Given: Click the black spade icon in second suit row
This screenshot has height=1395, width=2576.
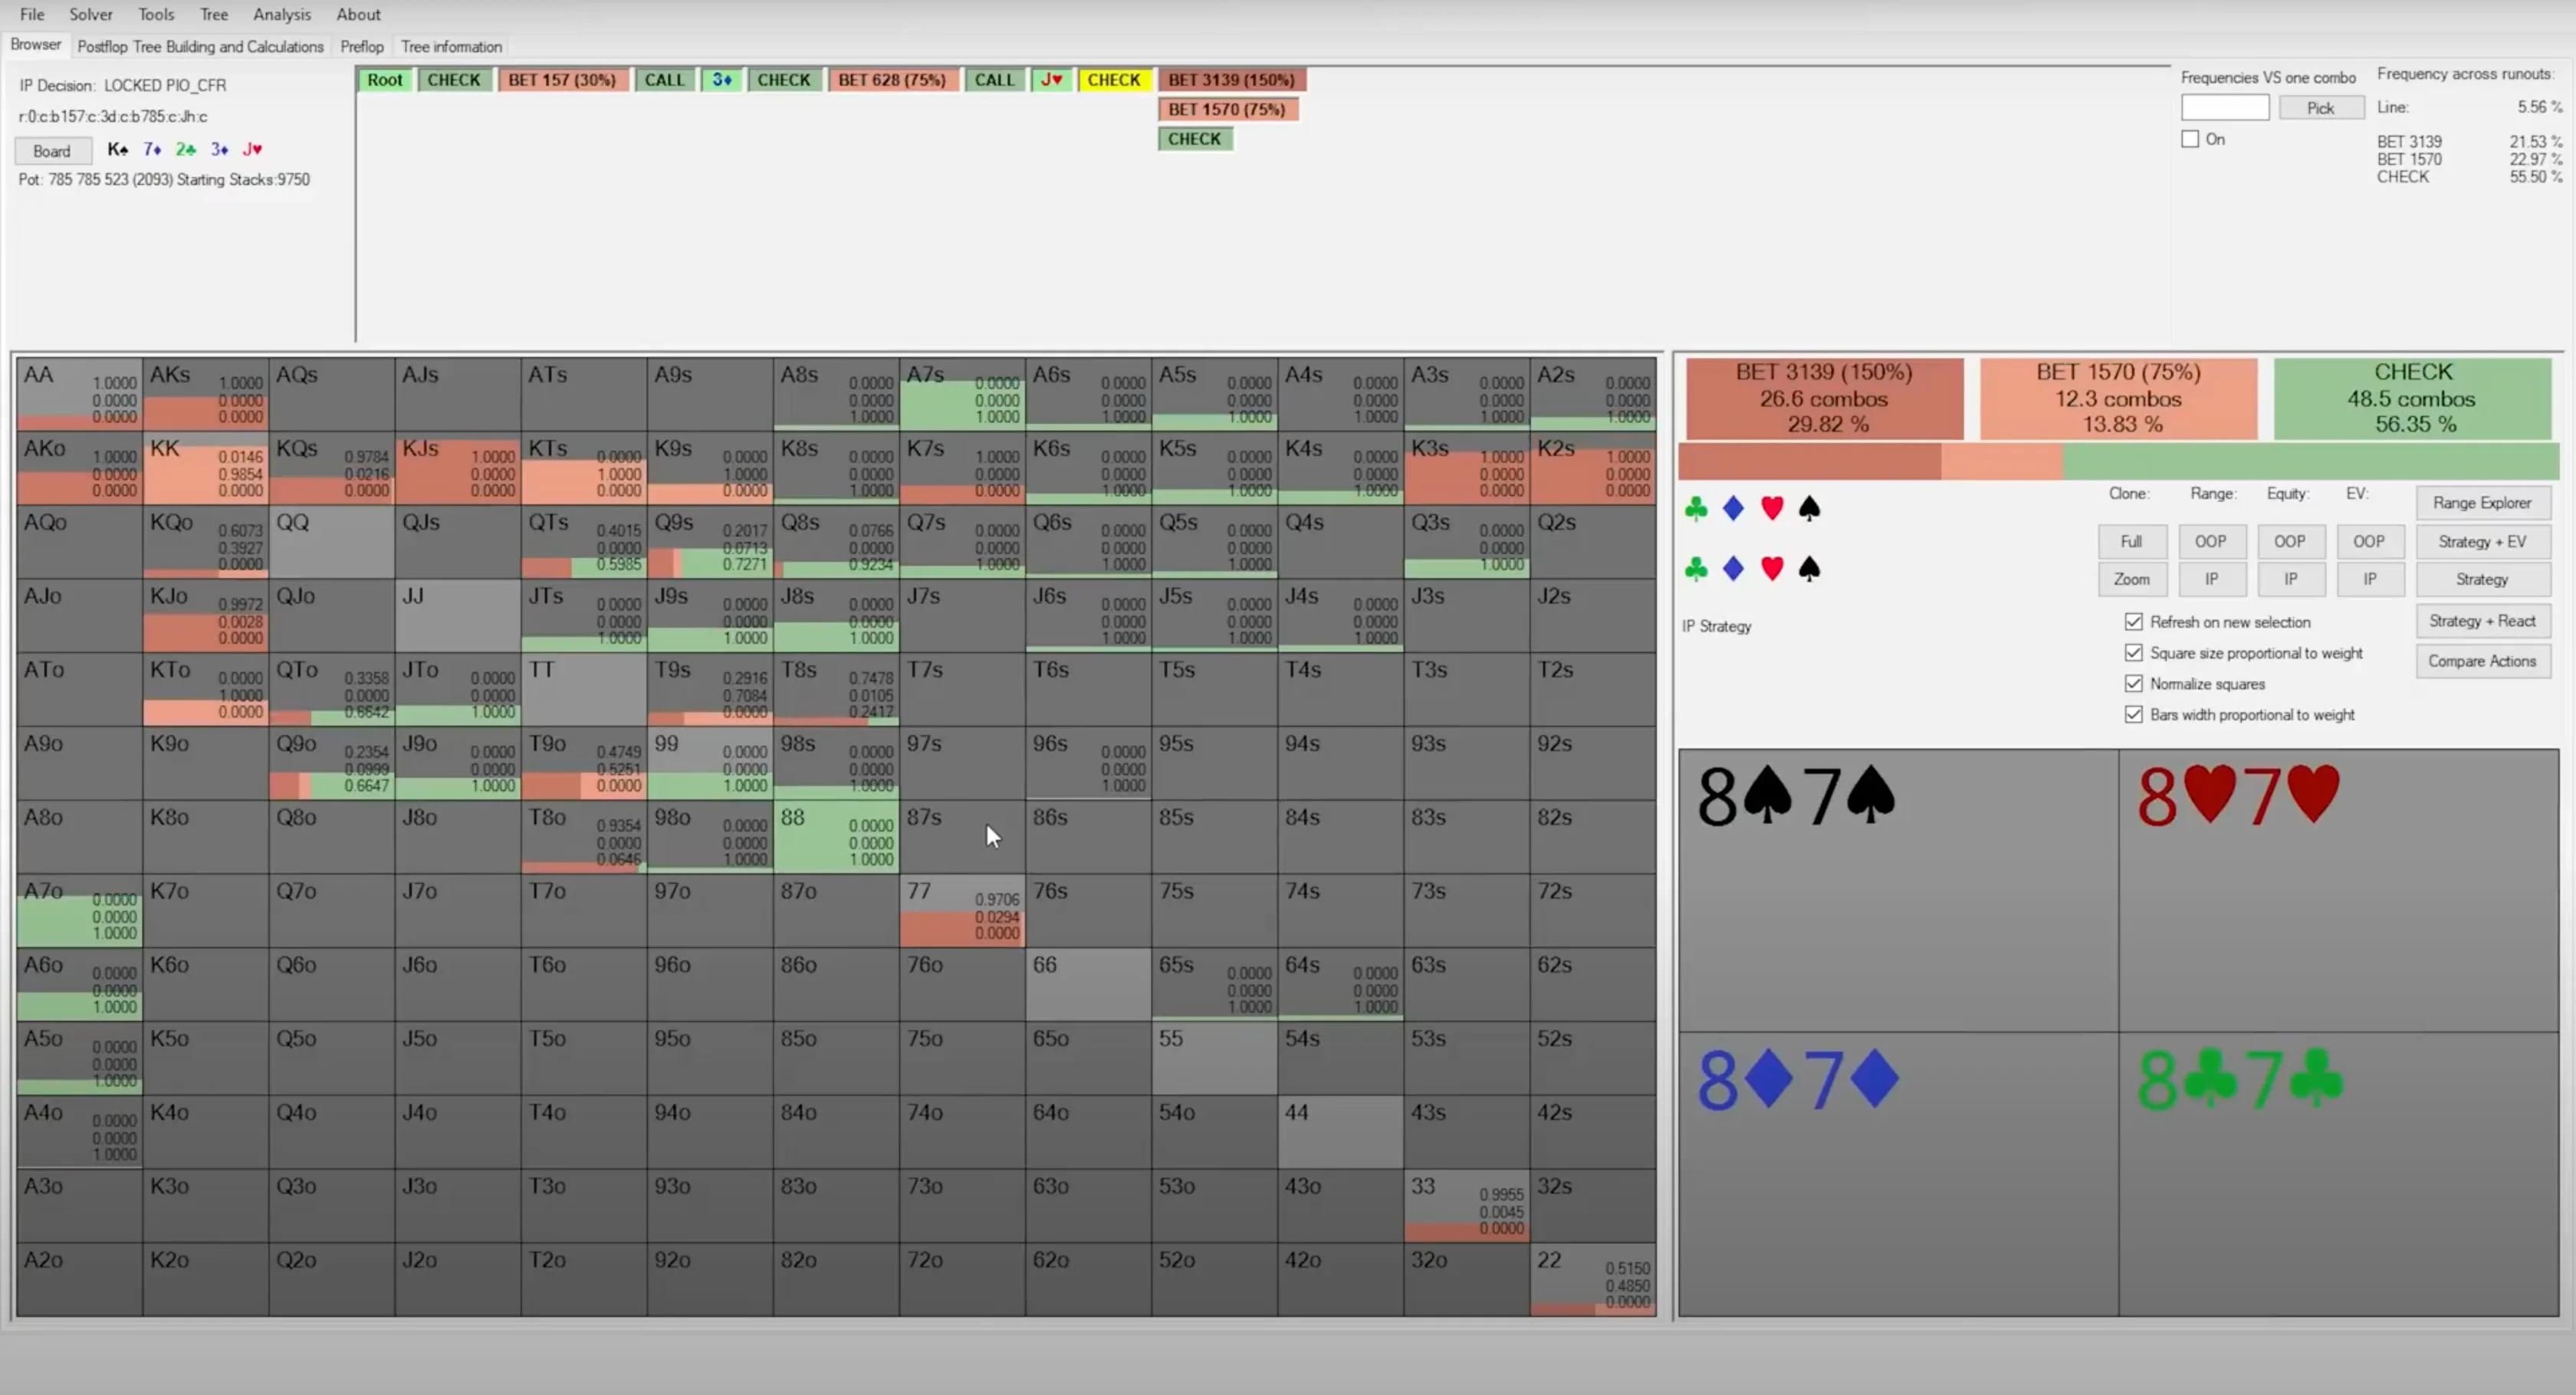Looking at the screenshot, I should click(1809, 569).
